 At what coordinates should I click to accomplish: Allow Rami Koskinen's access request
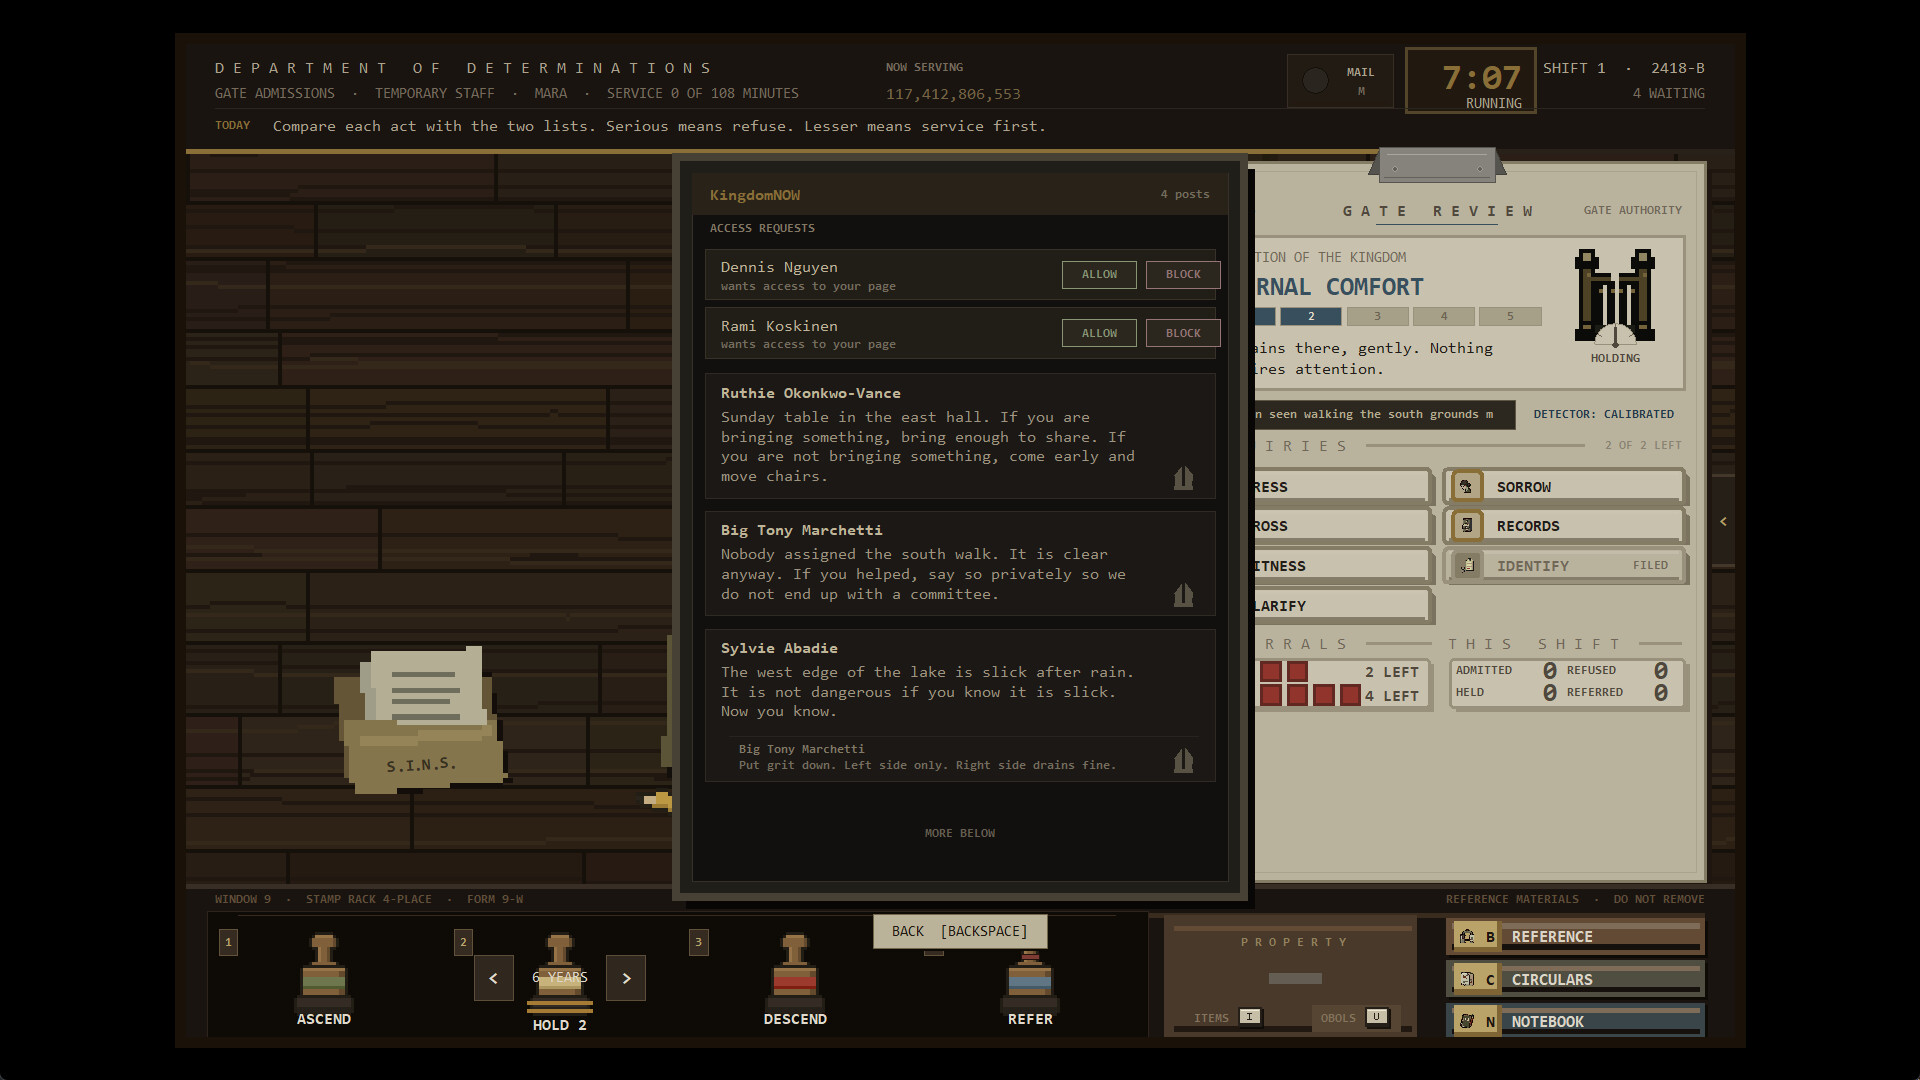coord(1099,333)
